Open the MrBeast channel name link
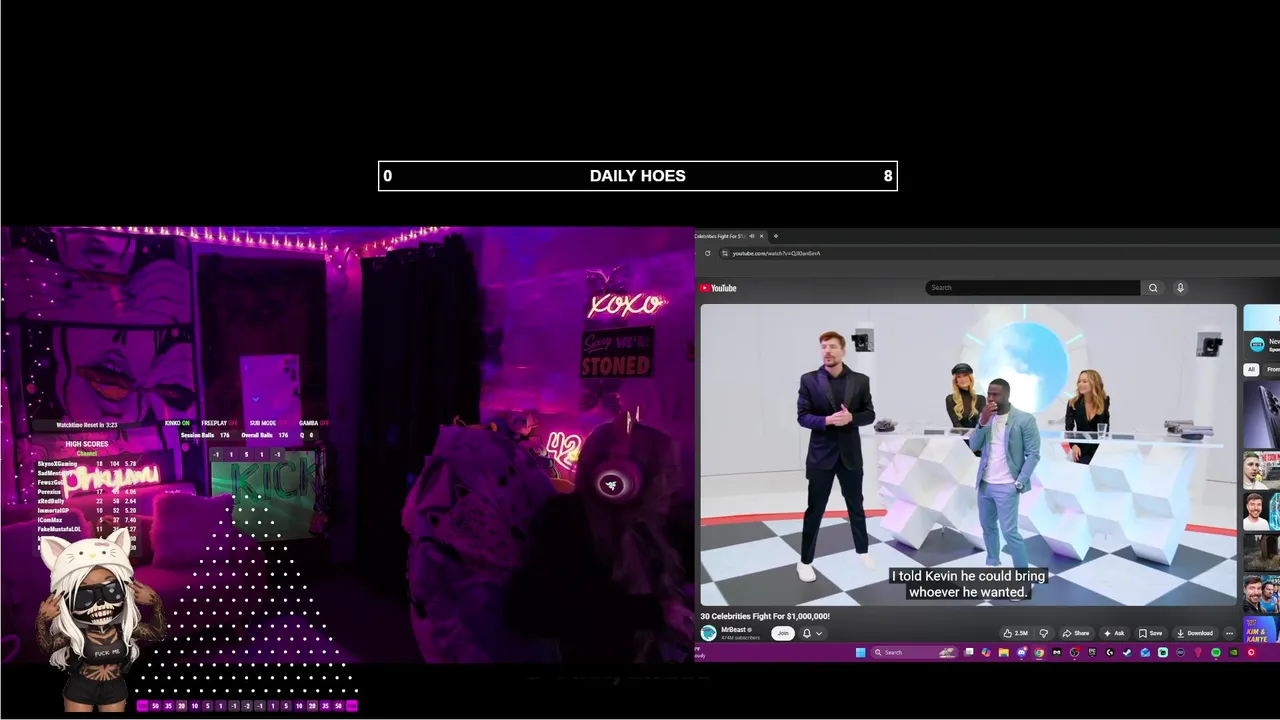 point(734,630)
